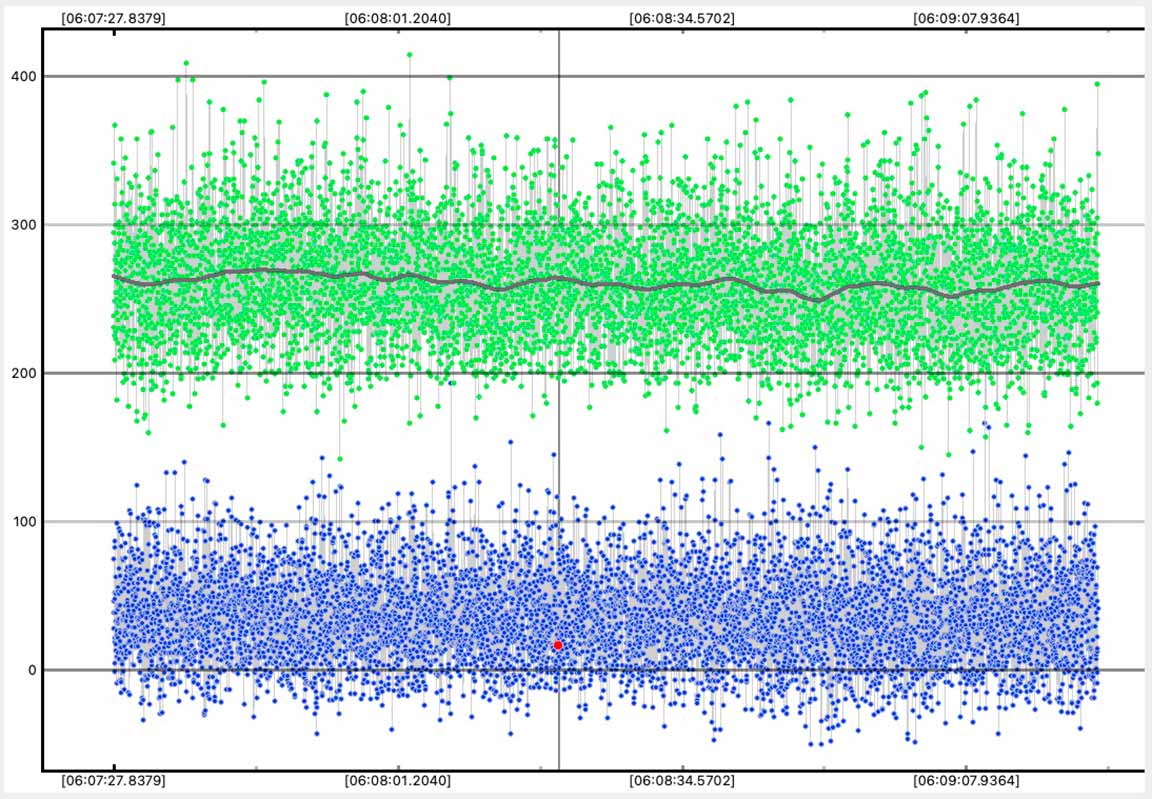Viewport: 1152px width, 799px height.
Task: Click top timestamp label 06:09:07.9364
Action: pyautogui.click(x=967, y=18)
